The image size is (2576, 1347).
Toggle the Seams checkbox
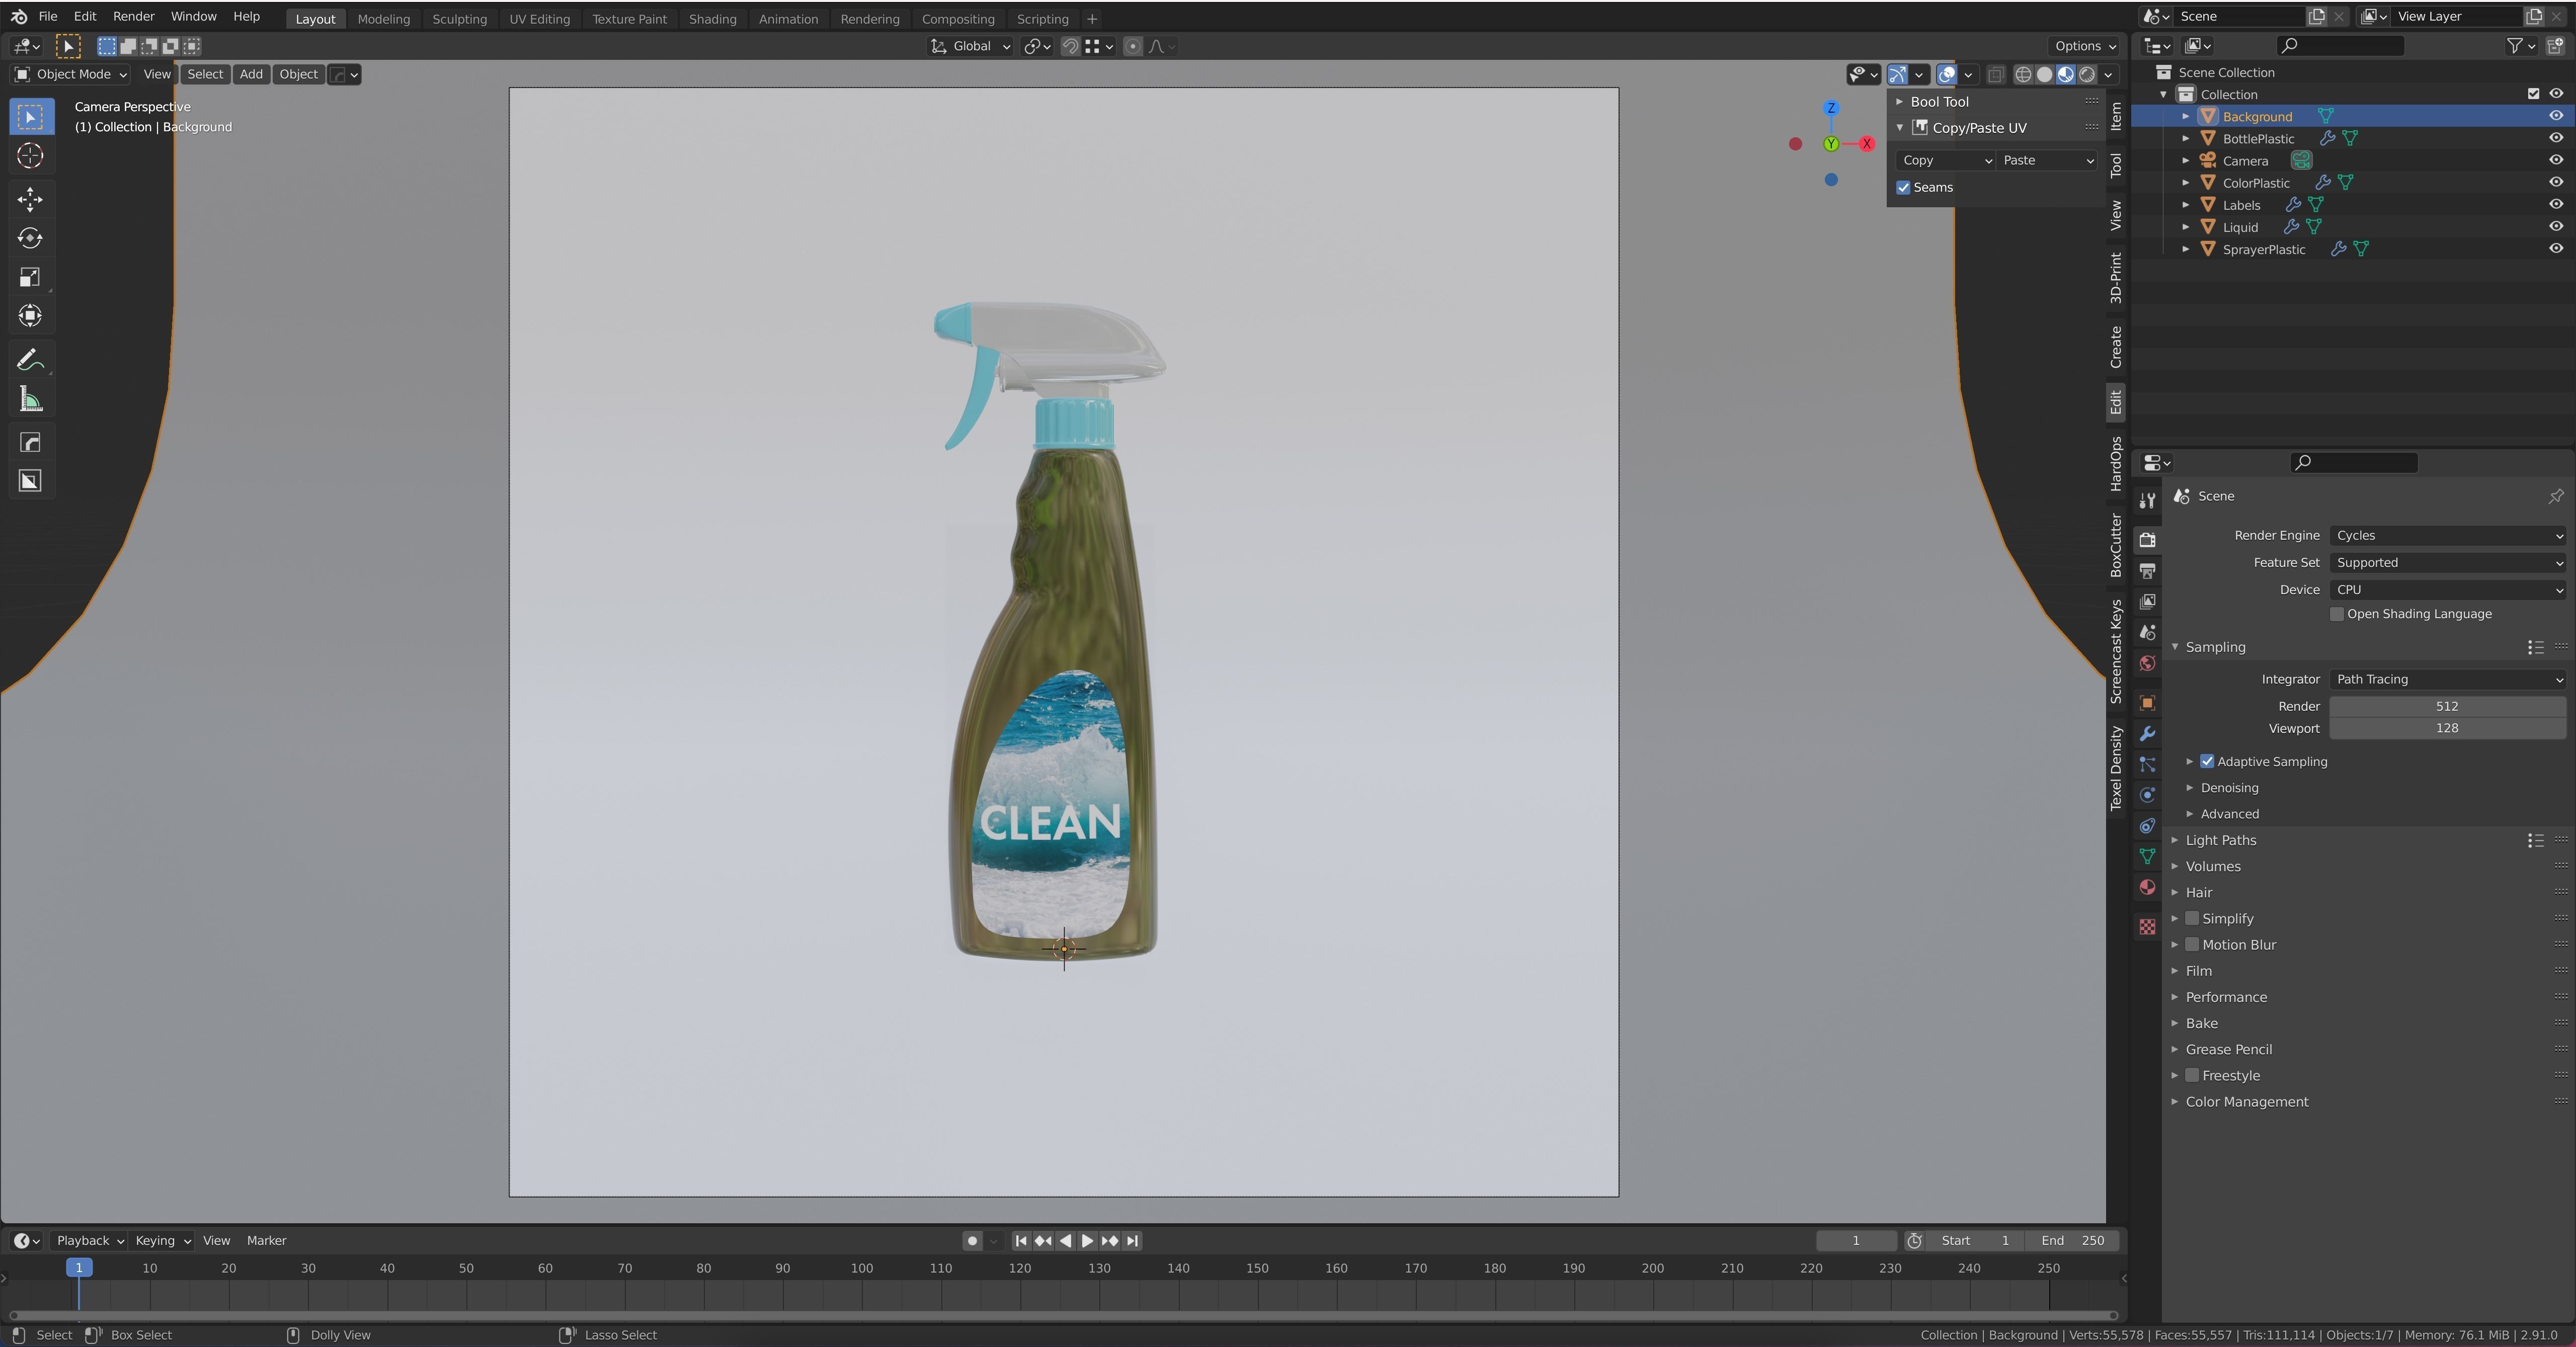coord(1903,188)
